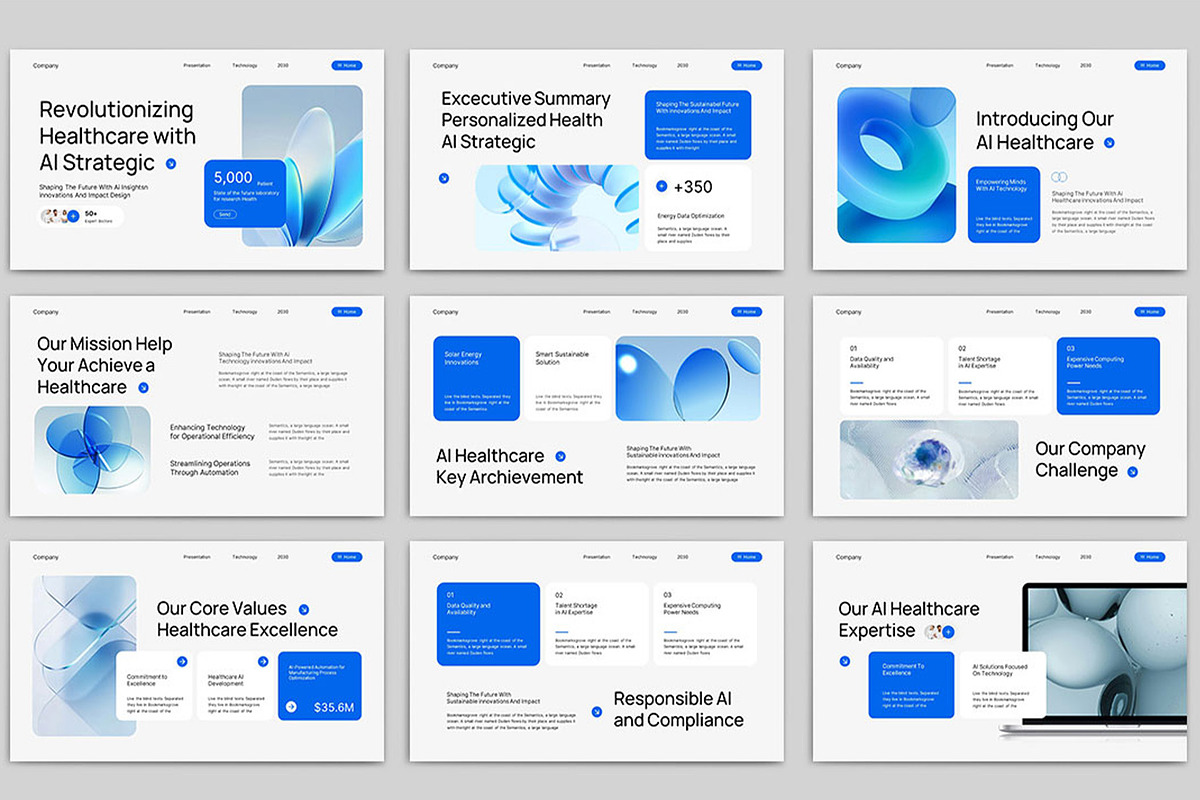
Task: Select "2030" in the Responsible AI slide's nav
Action: [x=682, y=557]
